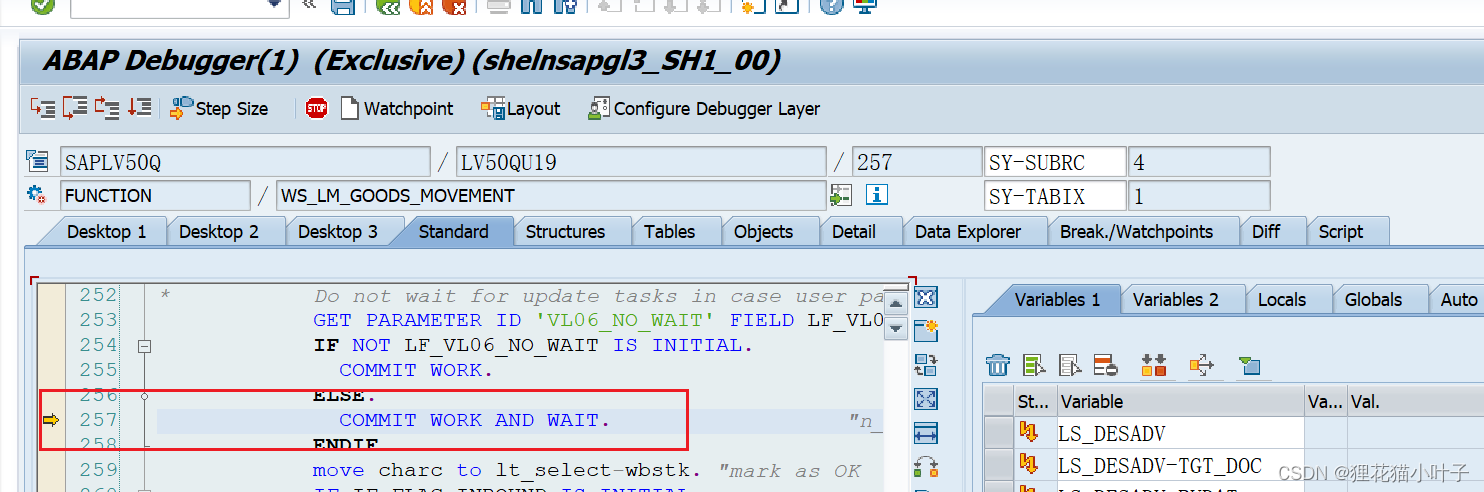Image resolution: width=1484 pixels, height=492 pixels.
Task: Click the green list icon after trash
Action: tap(1034, 365)
